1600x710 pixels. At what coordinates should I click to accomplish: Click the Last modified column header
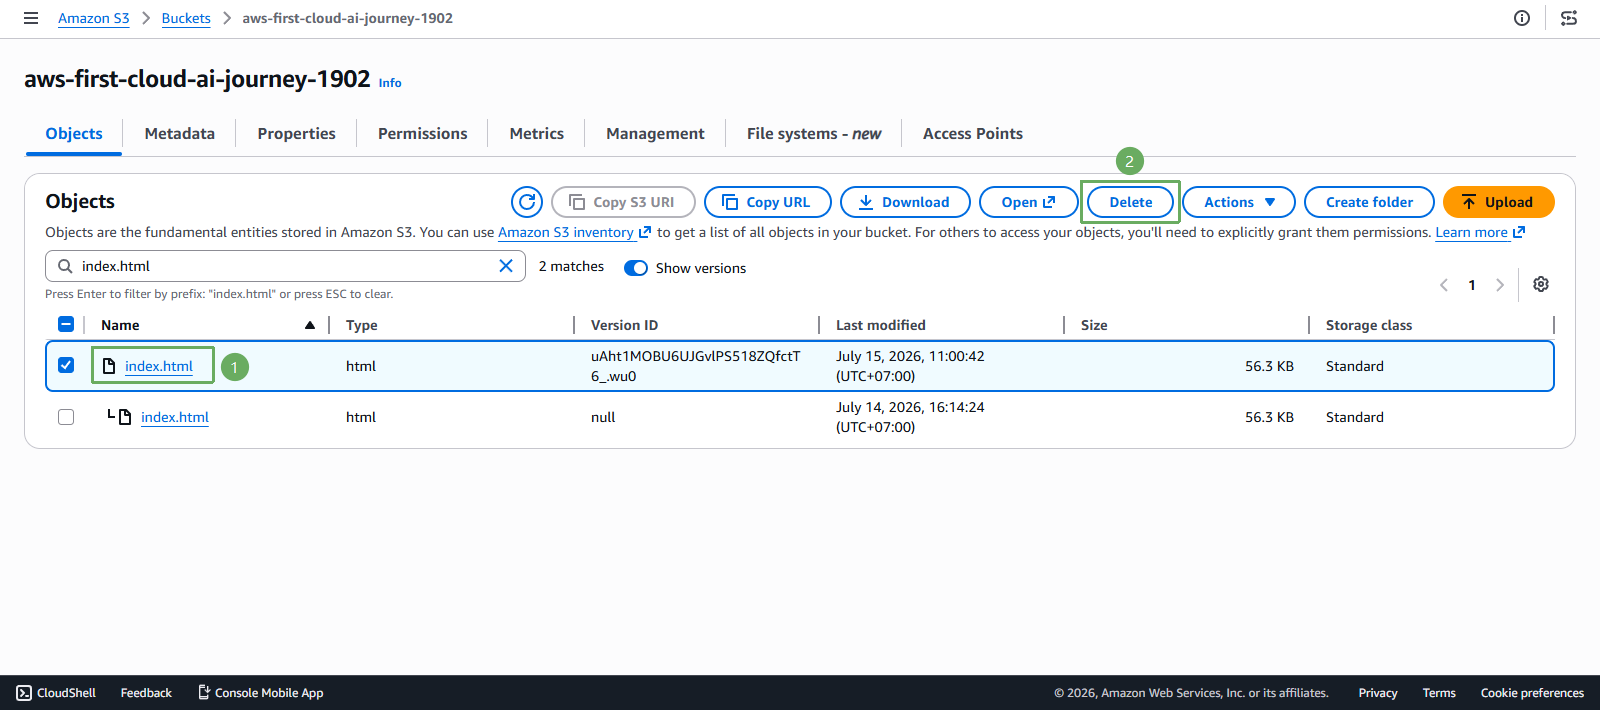point(881,325)
